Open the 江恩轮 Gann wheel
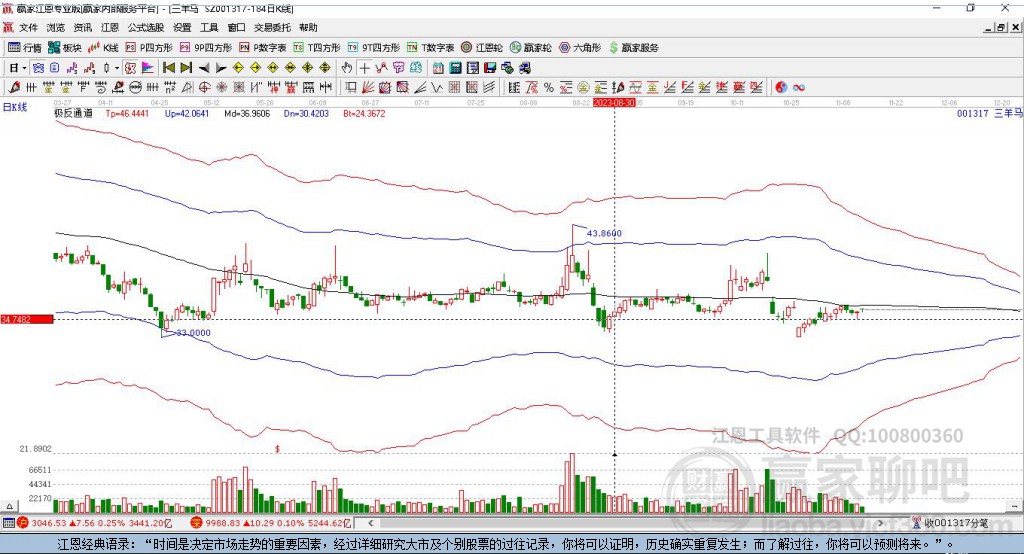 pos(483,48)
